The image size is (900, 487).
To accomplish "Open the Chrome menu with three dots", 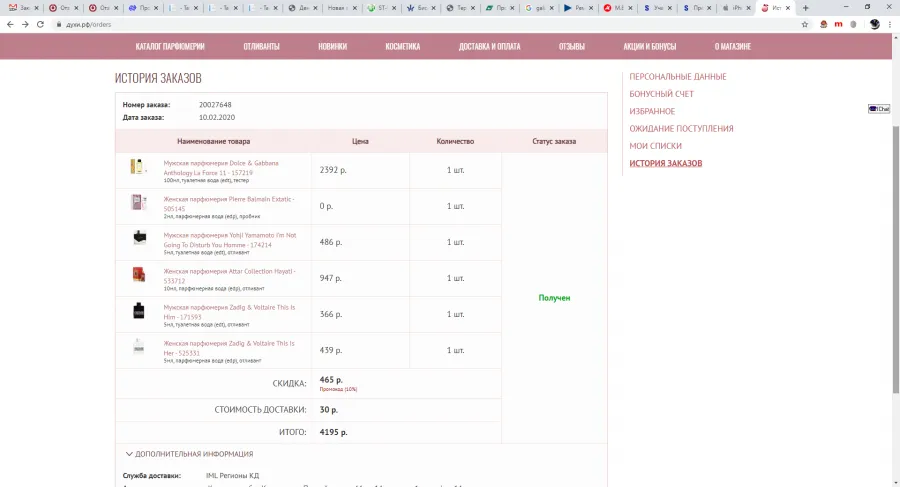I will pyautogui.click(x=890, y=24).
